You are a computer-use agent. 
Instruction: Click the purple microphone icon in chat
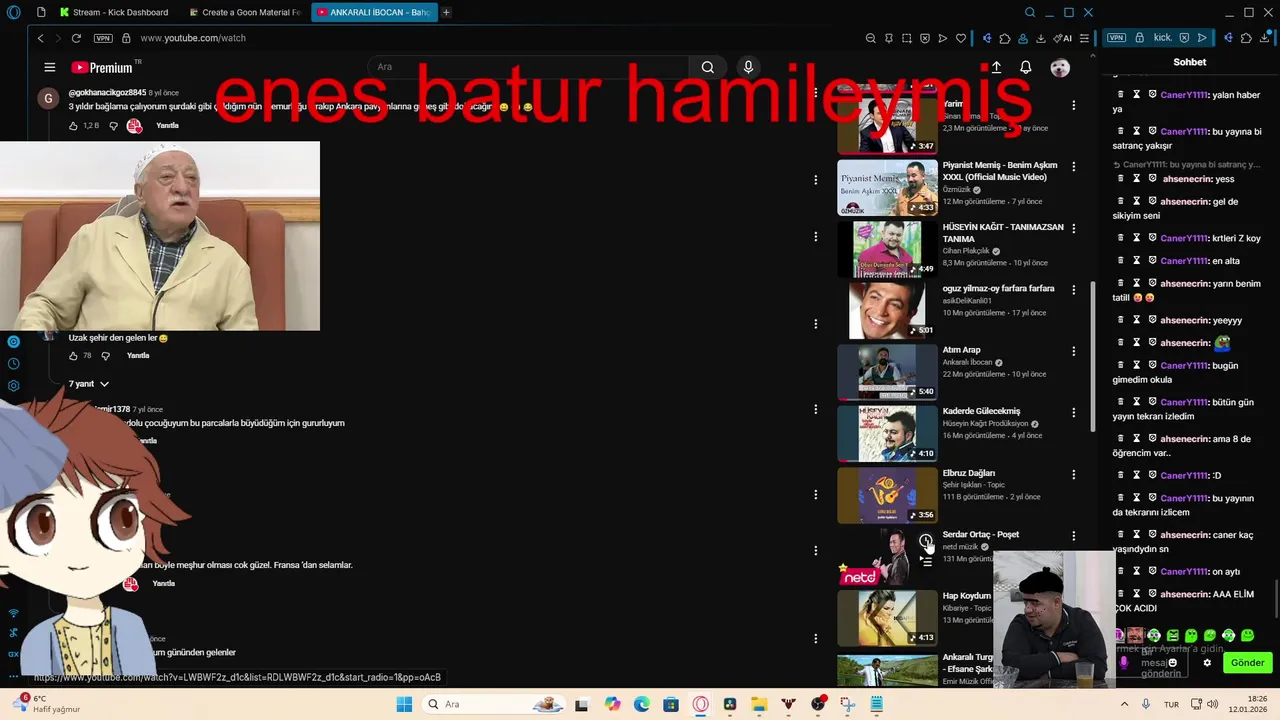[1123, 663]
